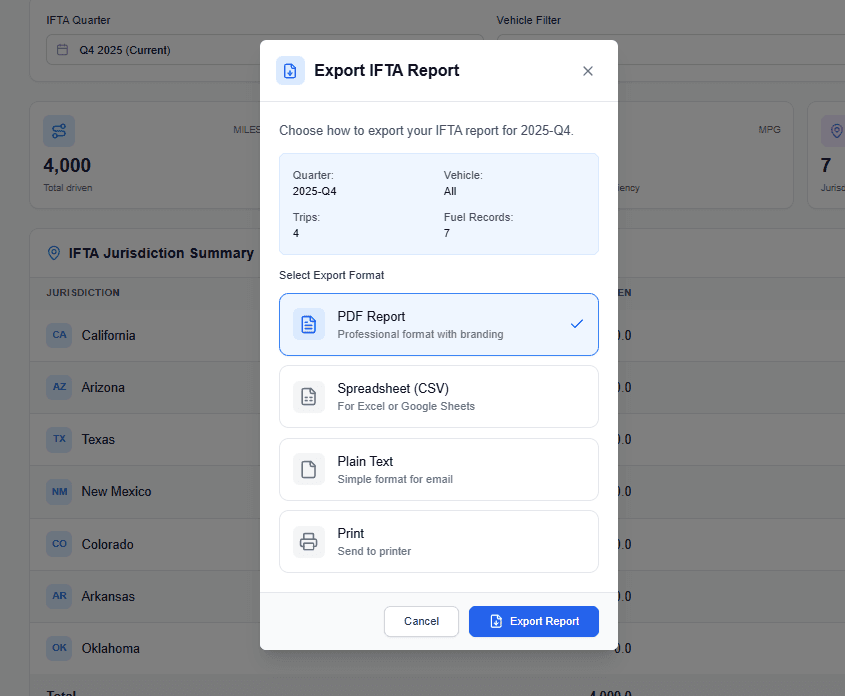This screenshot has height=696, width=845.
Task: Click the Export Report button
Action: click(x=533, y=621)
